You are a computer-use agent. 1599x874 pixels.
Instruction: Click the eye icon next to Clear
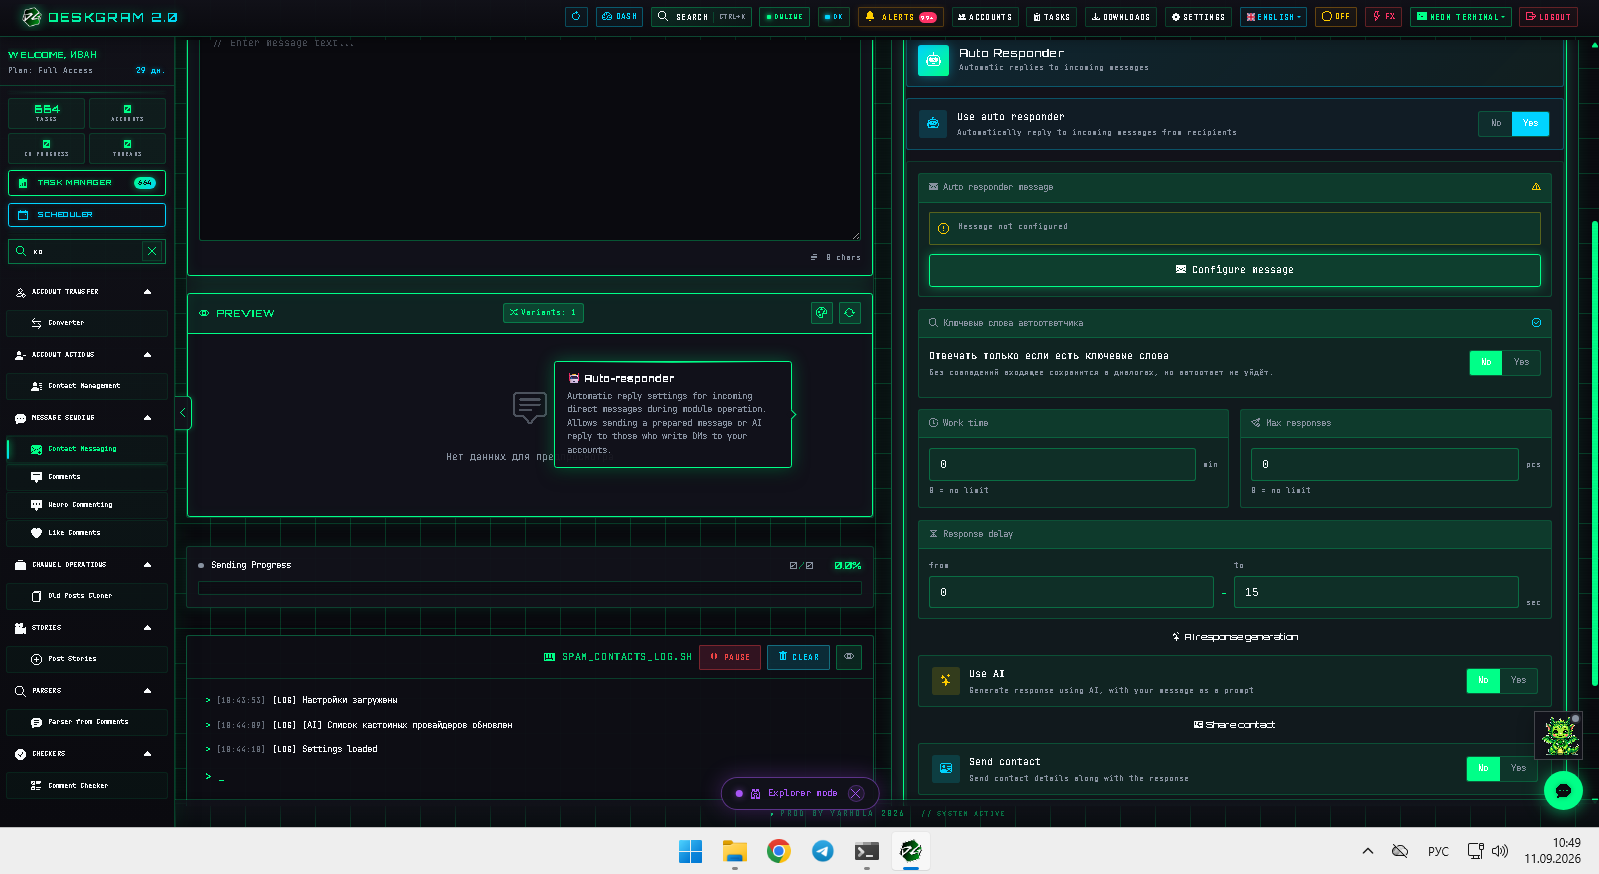click(x=849, y=657)
